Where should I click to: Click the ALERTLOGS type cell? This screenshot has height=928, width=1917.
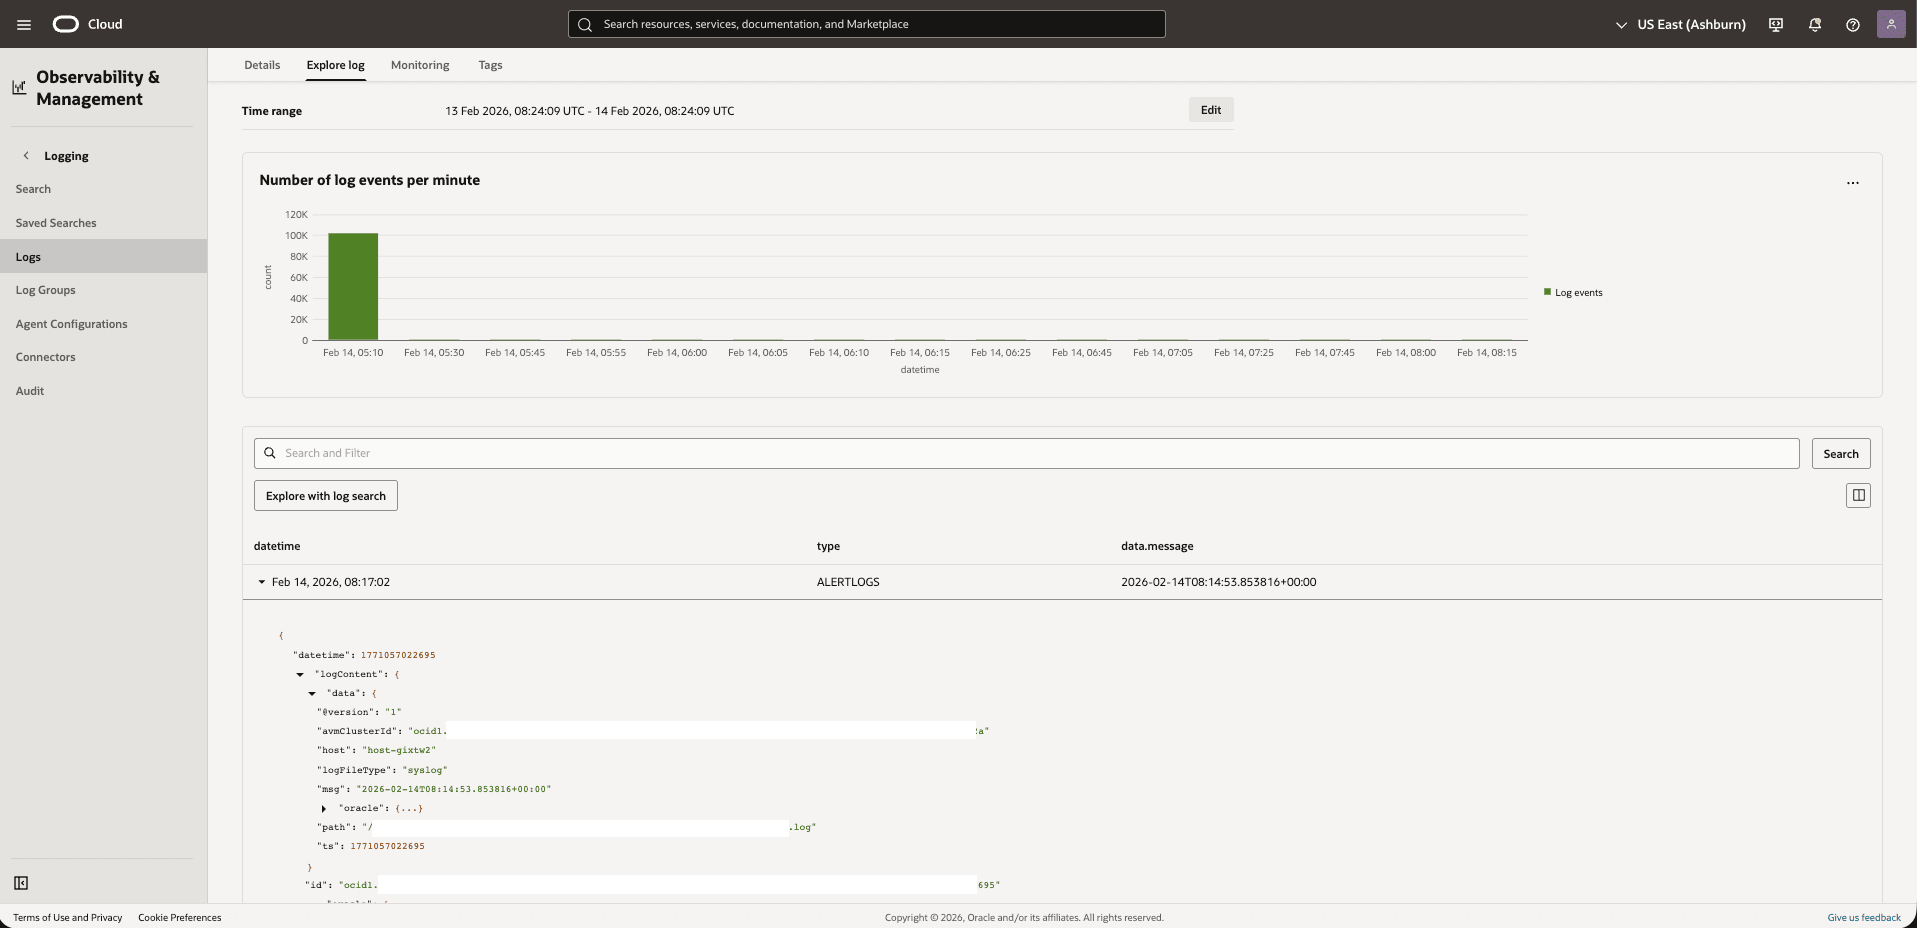[848, 582]
